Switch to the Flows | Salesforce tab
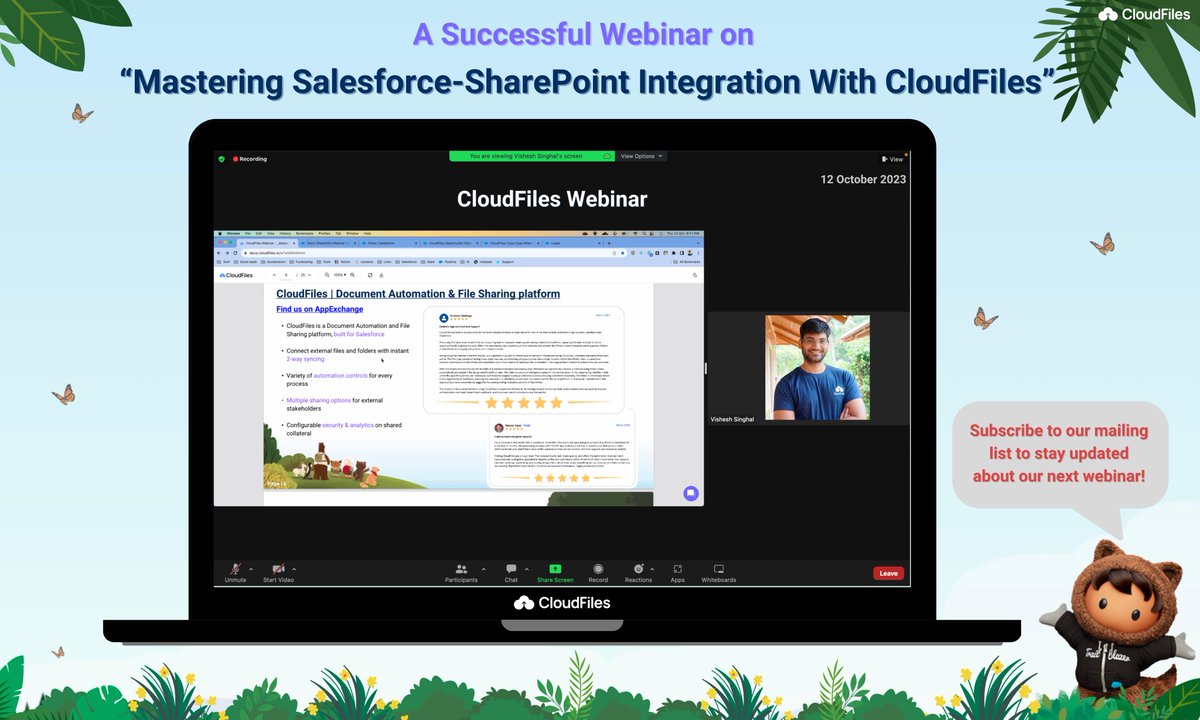The width and height of the screenshot is (1200, 720). 387,243
